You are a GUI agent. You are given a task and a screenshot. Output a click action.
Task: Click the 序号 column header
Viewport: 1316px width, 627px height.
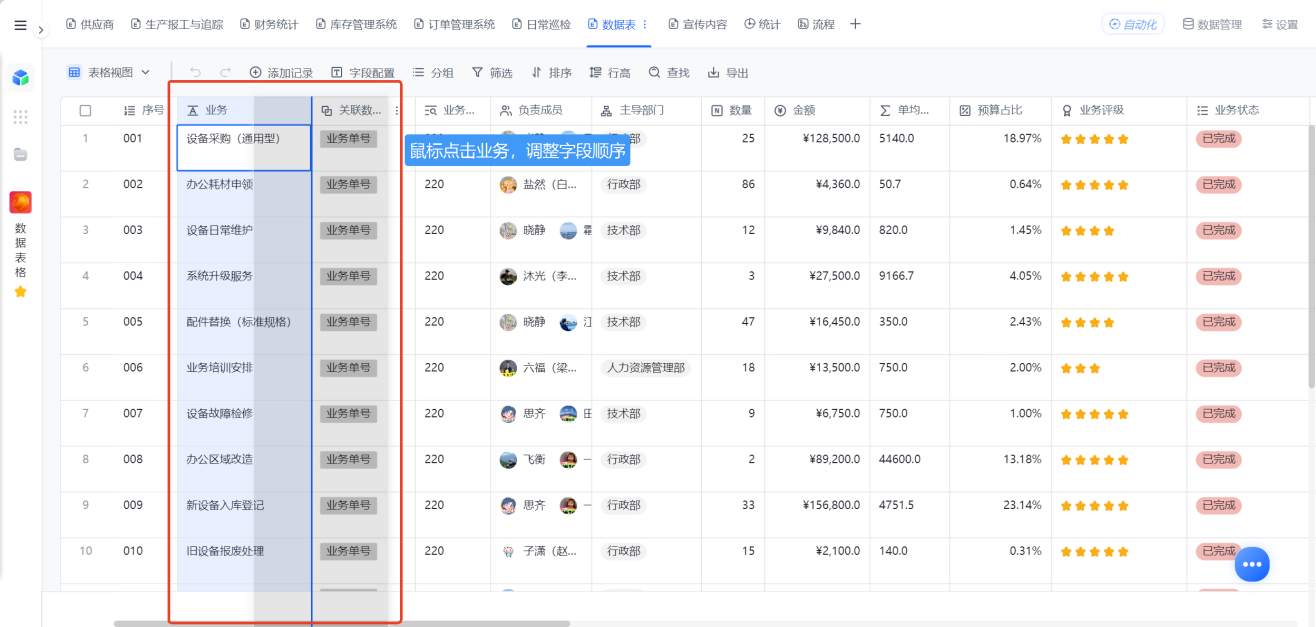143,110
